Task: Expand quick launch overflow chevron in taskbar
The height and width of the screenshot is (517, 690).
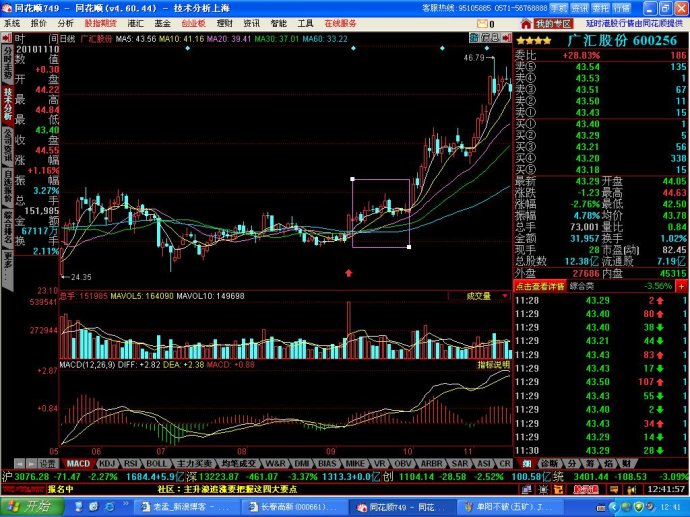Action: coord(125,503)
